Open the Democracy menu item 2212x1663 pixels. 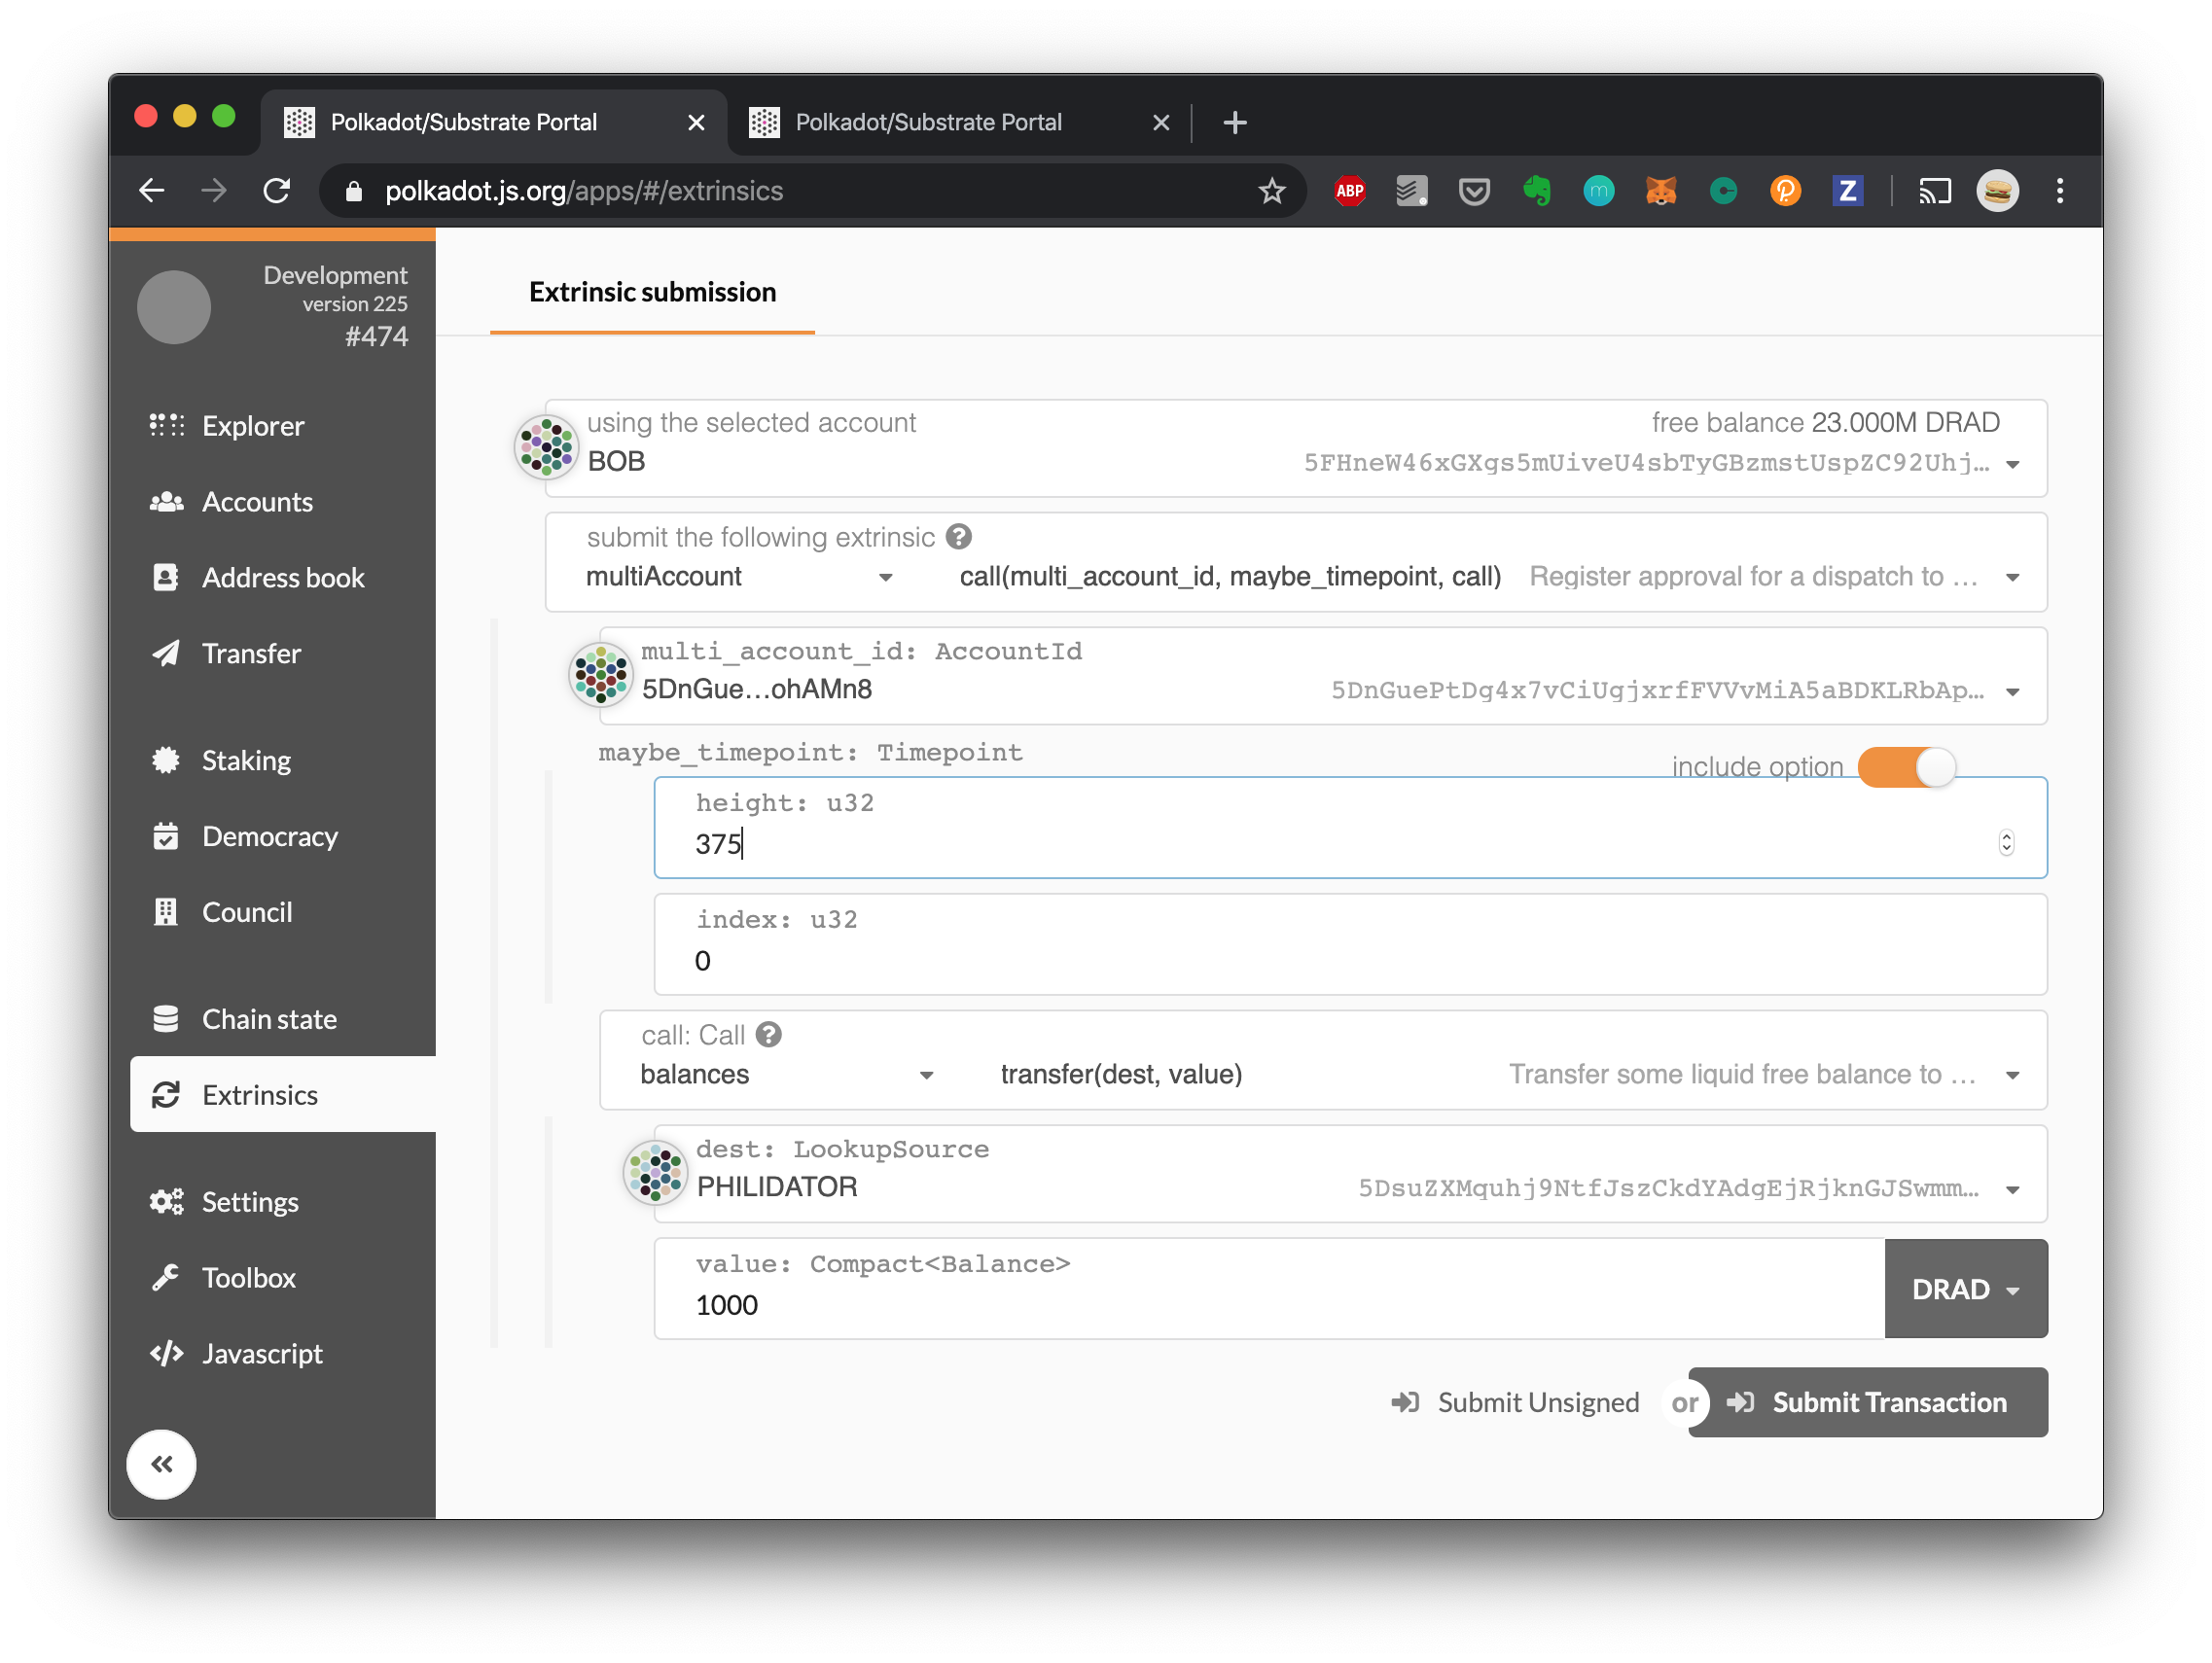click(269, 837)
